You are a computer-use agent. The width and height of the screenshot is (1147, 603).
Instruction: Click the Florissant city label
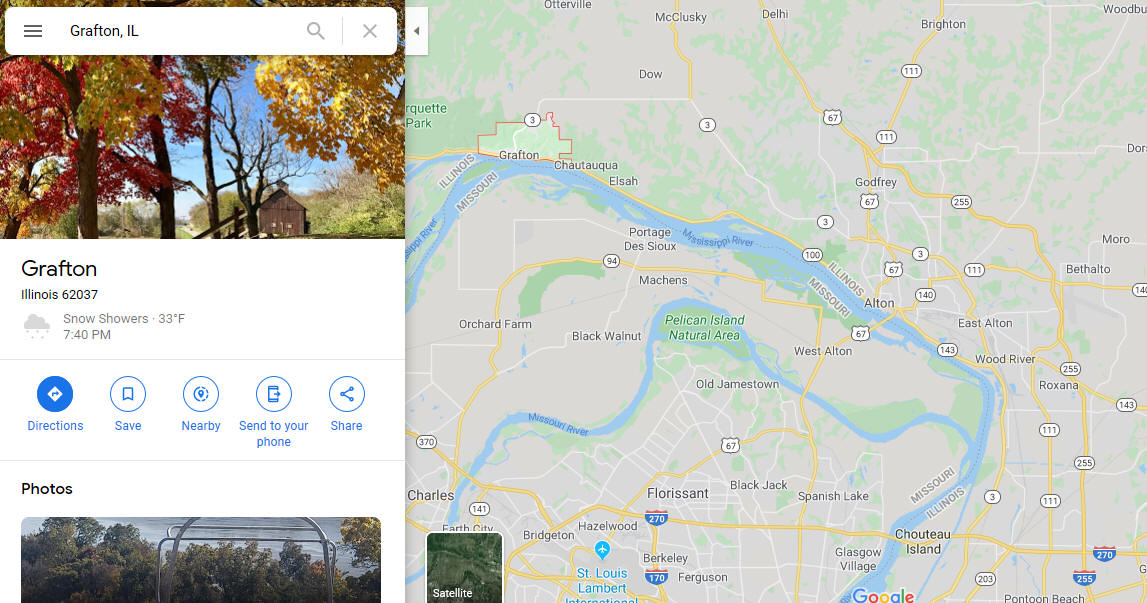coord(677,493)
